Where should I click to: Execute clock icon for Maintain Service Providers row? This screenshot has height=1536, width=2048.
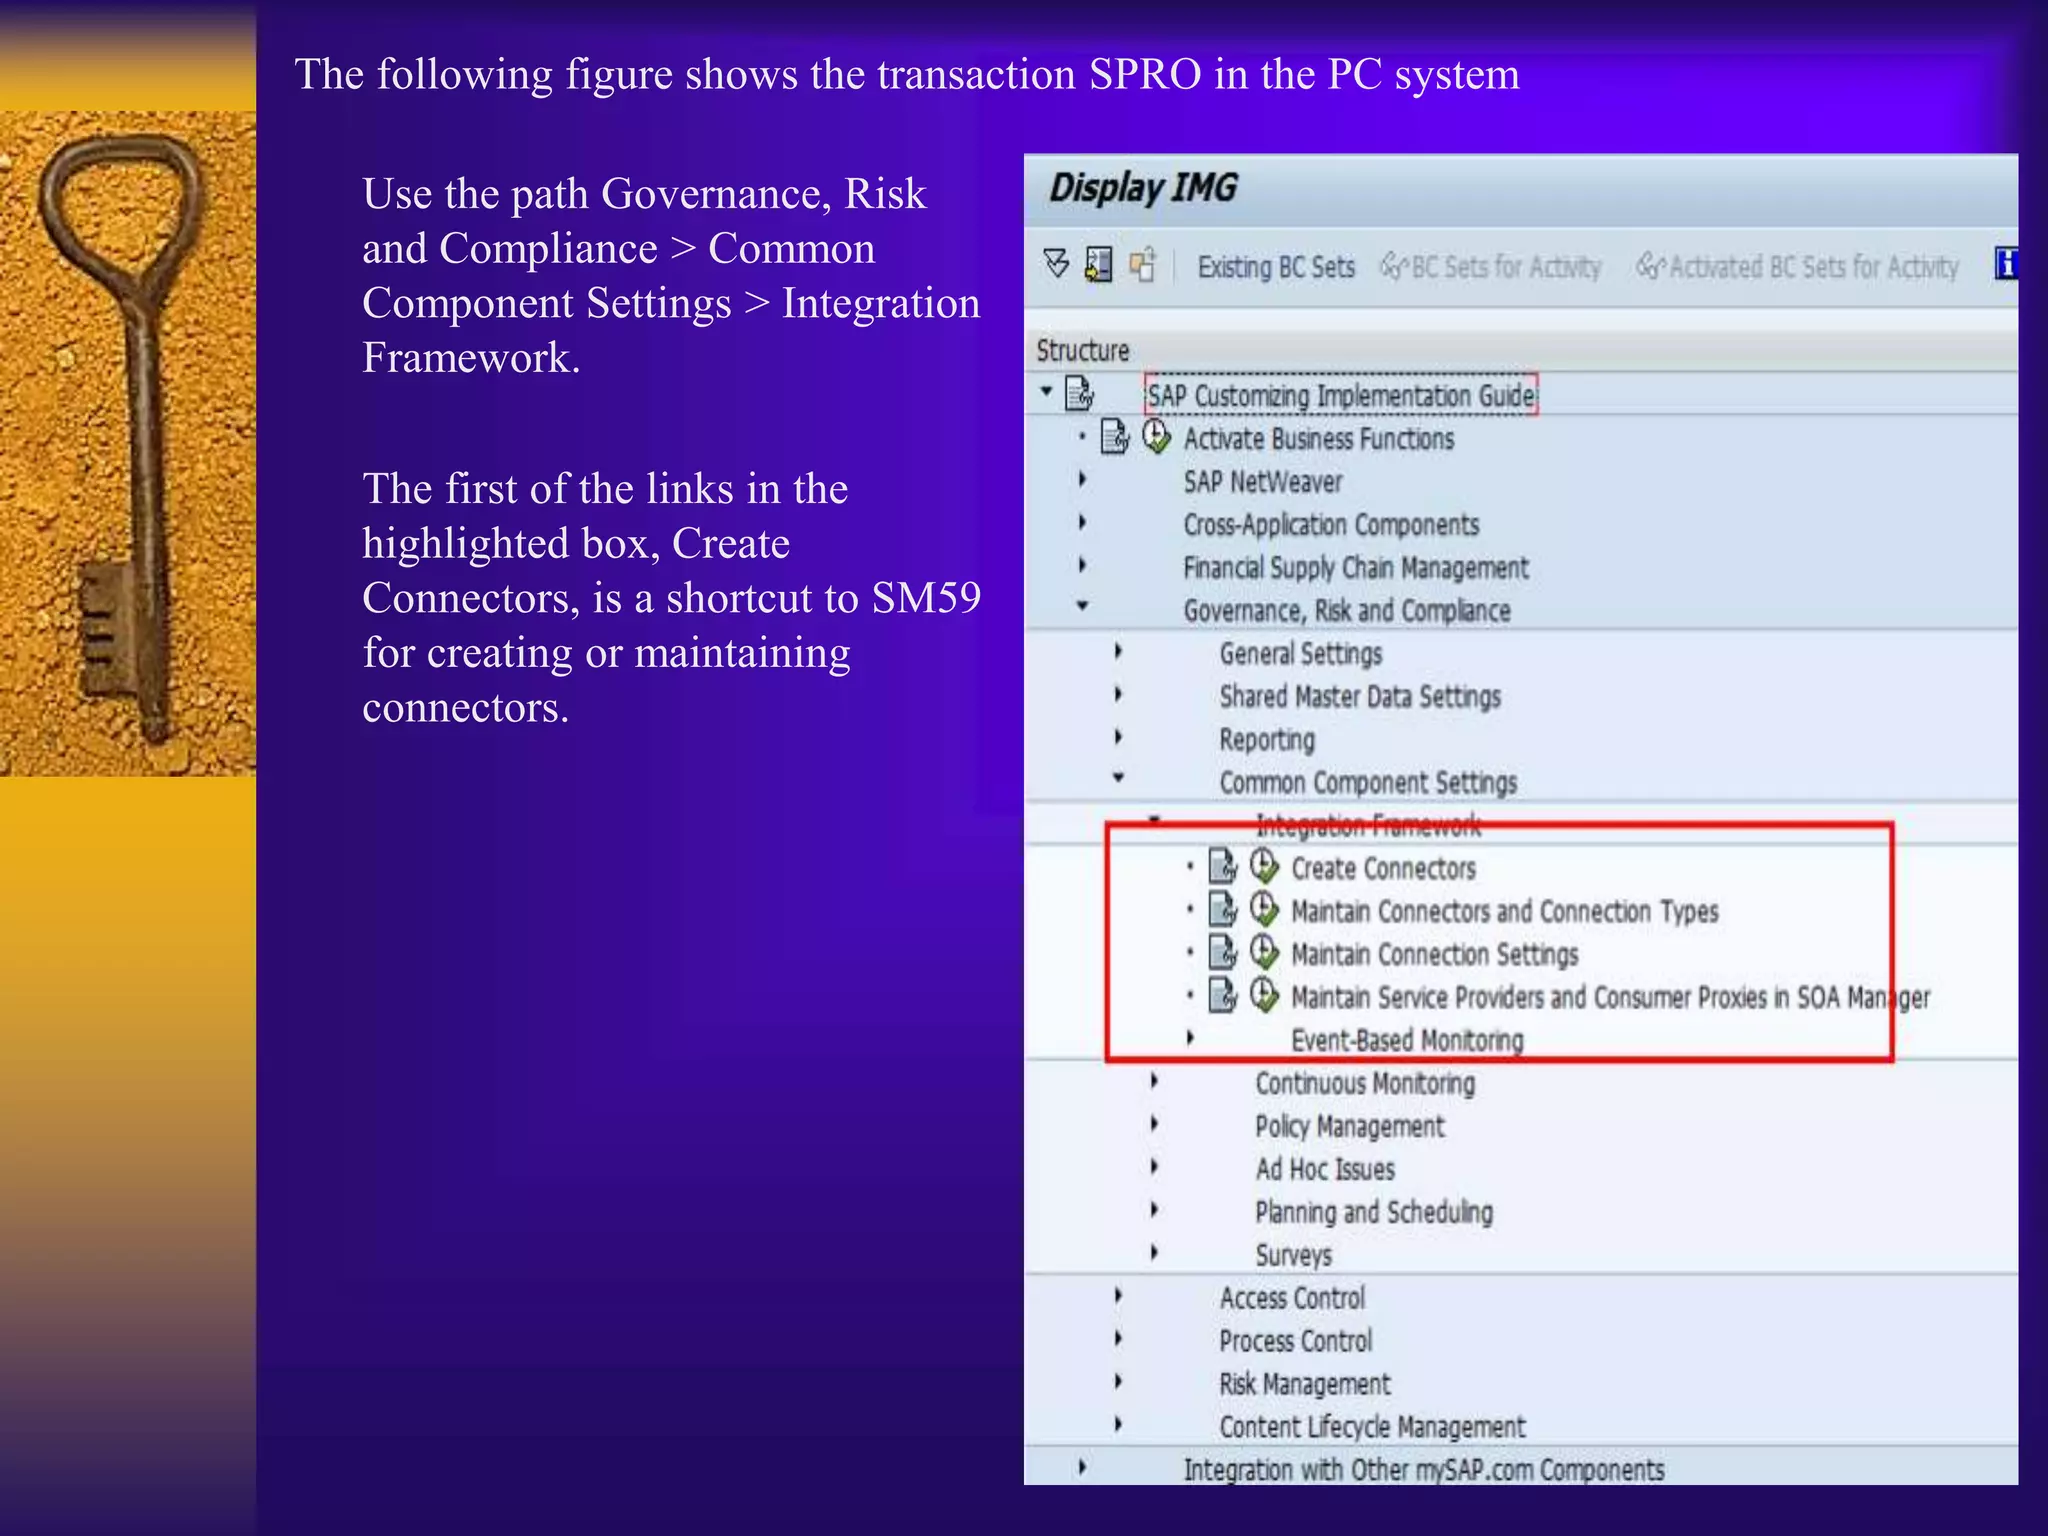coord(1265,995)
